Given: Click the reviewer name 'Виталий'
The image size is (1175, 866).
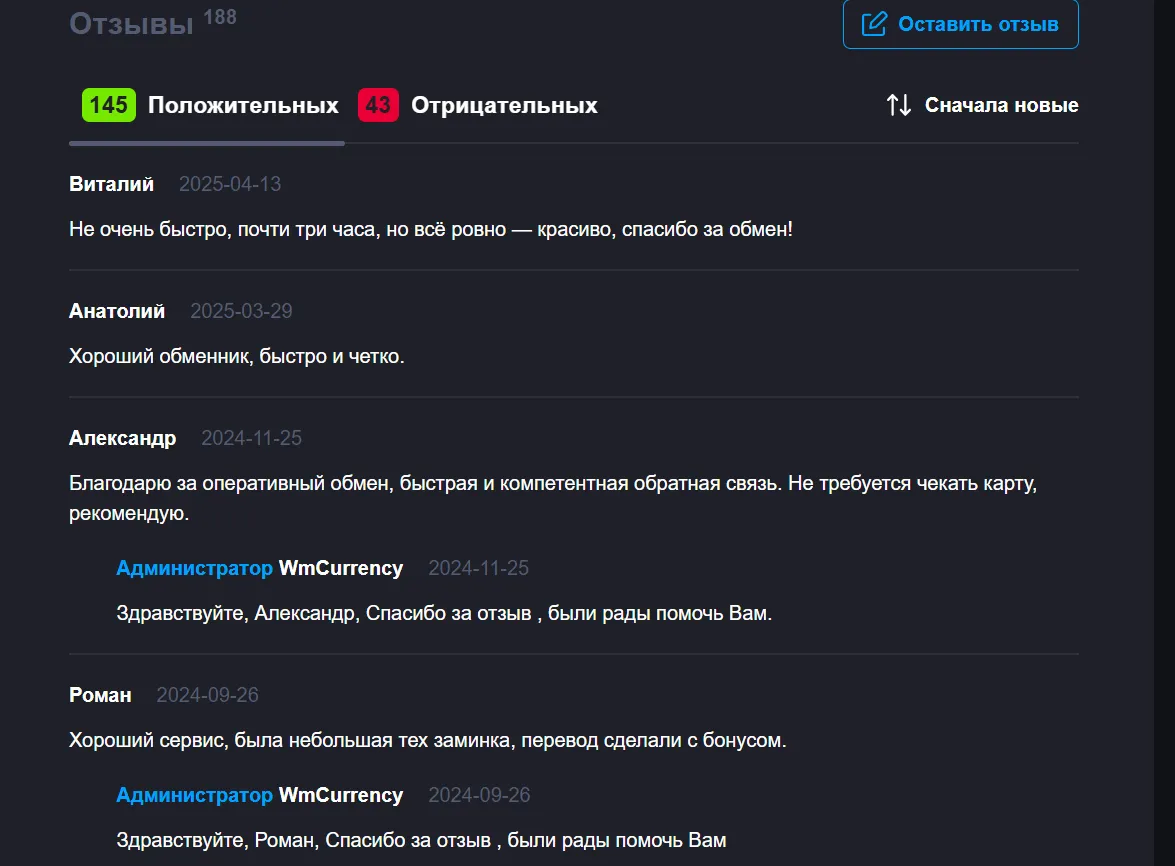Looking at the screenshot, I should click(x=112, y=184).
